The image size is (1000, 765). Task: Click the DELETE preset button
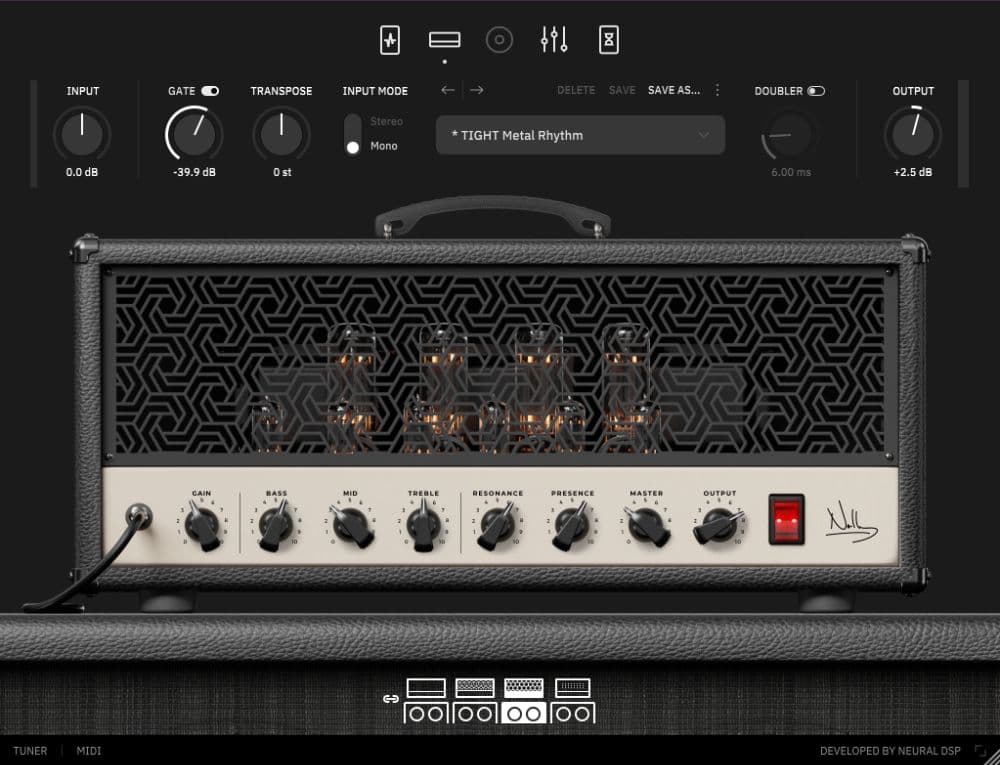[x=576, y=91]
